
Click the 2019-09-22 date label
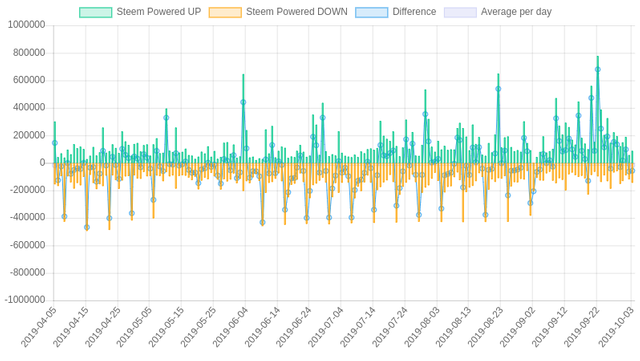pos(581,327)
